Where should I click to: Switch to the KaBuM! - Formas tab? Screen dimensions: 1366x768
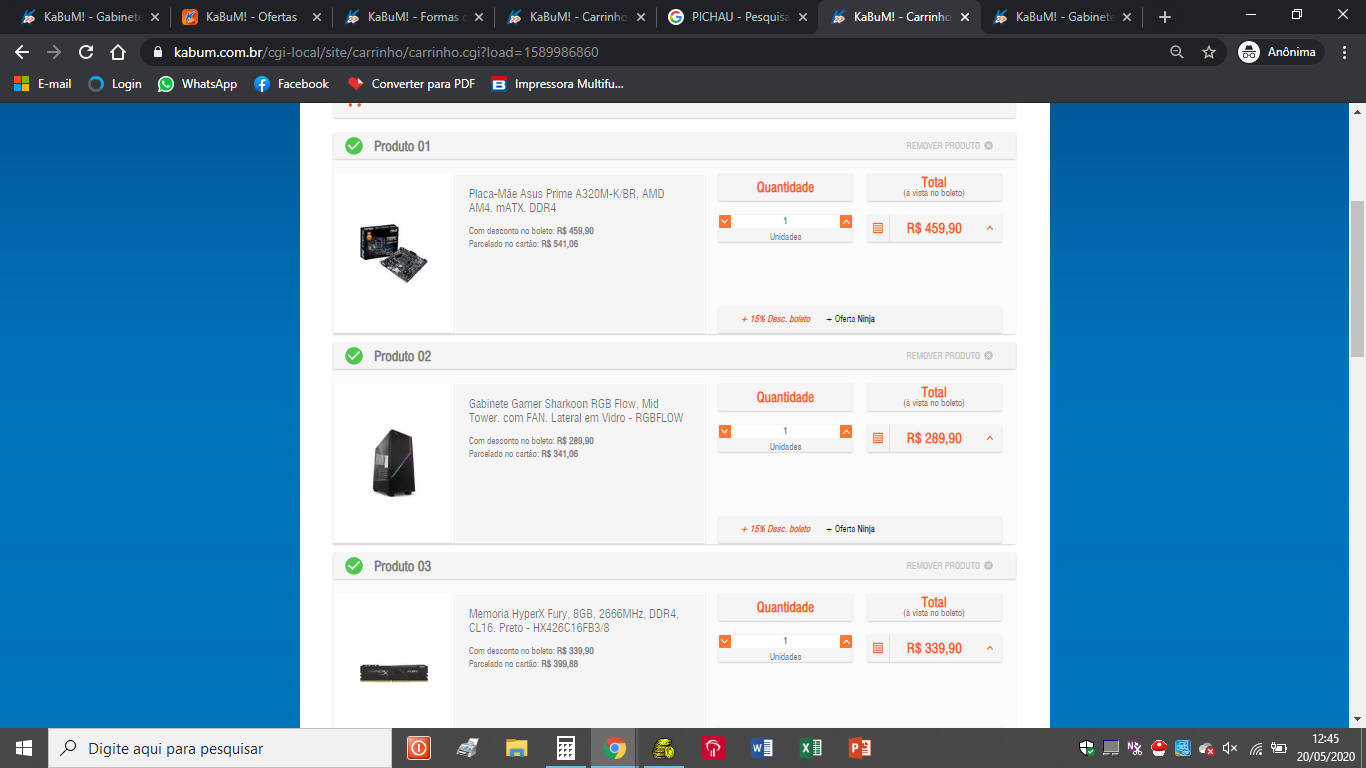point(412,17)
